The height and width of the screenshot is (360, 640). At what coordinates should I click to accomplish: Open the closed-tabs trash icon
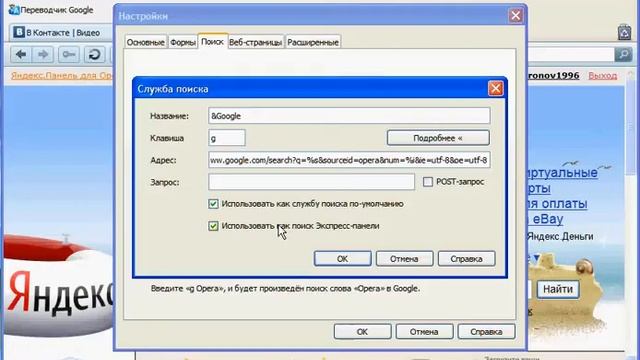[x=624, y=32]
